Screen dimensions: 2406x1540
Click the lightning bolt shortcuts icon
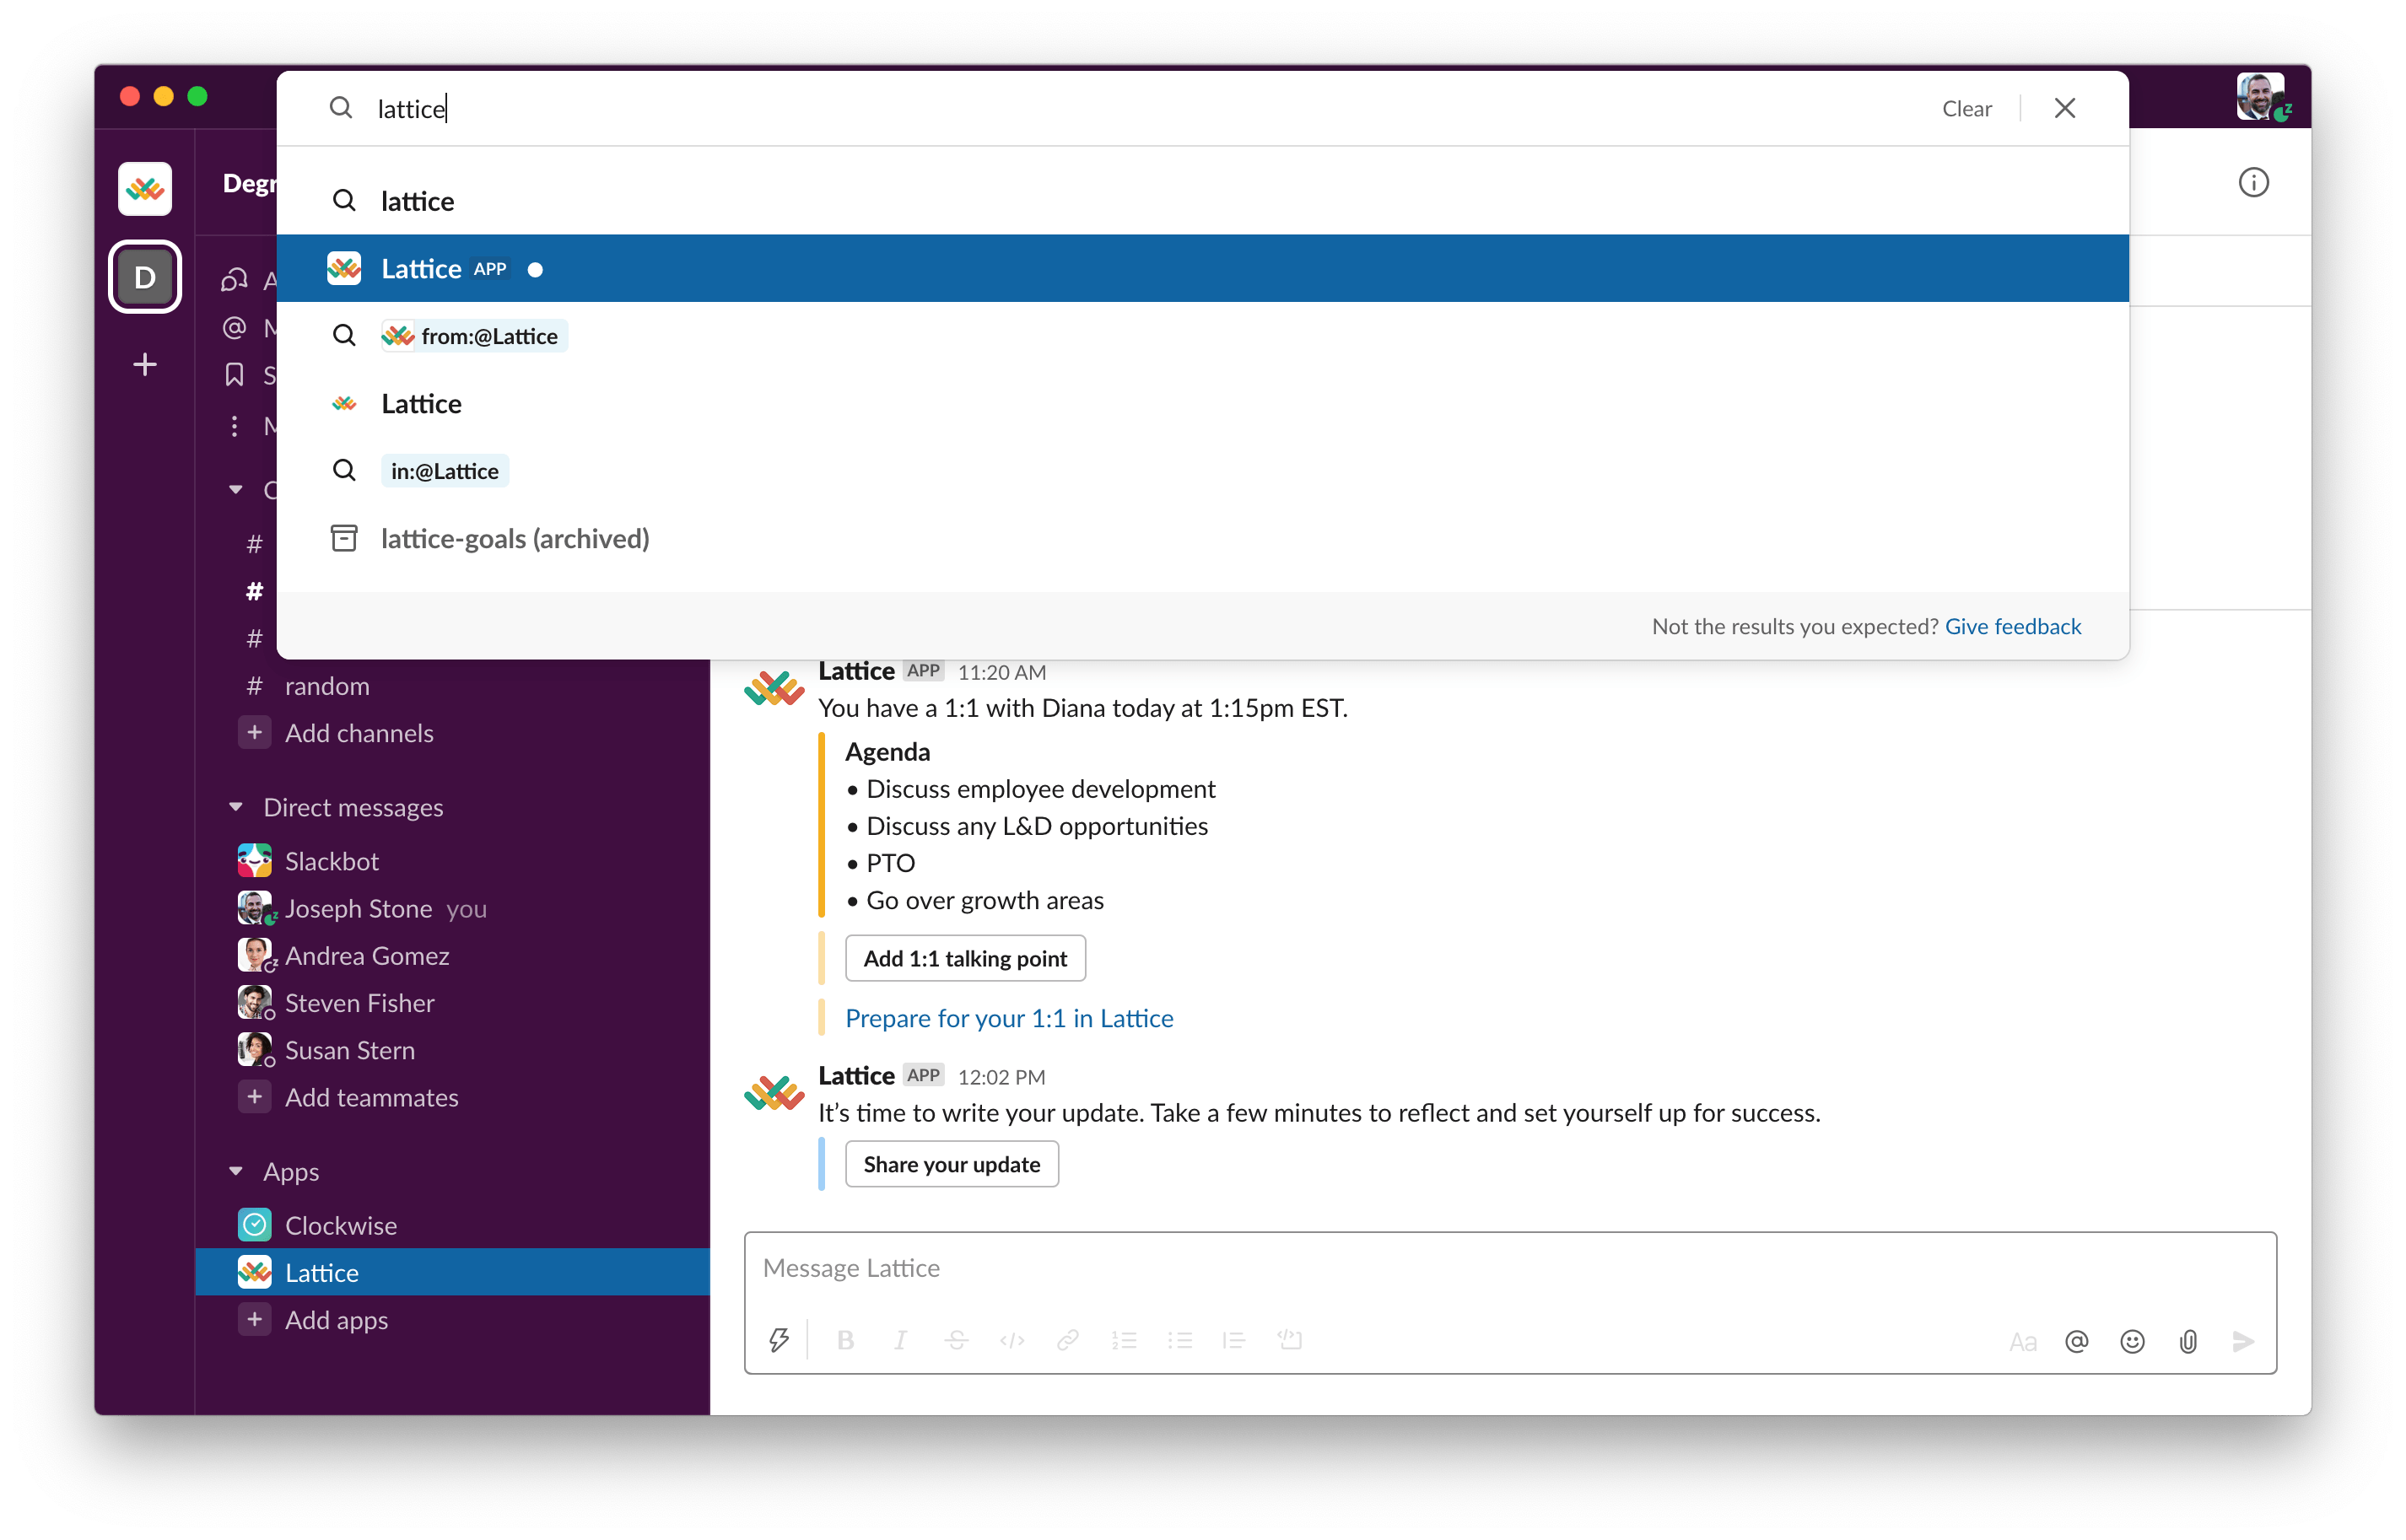[x=780, y=1340]
